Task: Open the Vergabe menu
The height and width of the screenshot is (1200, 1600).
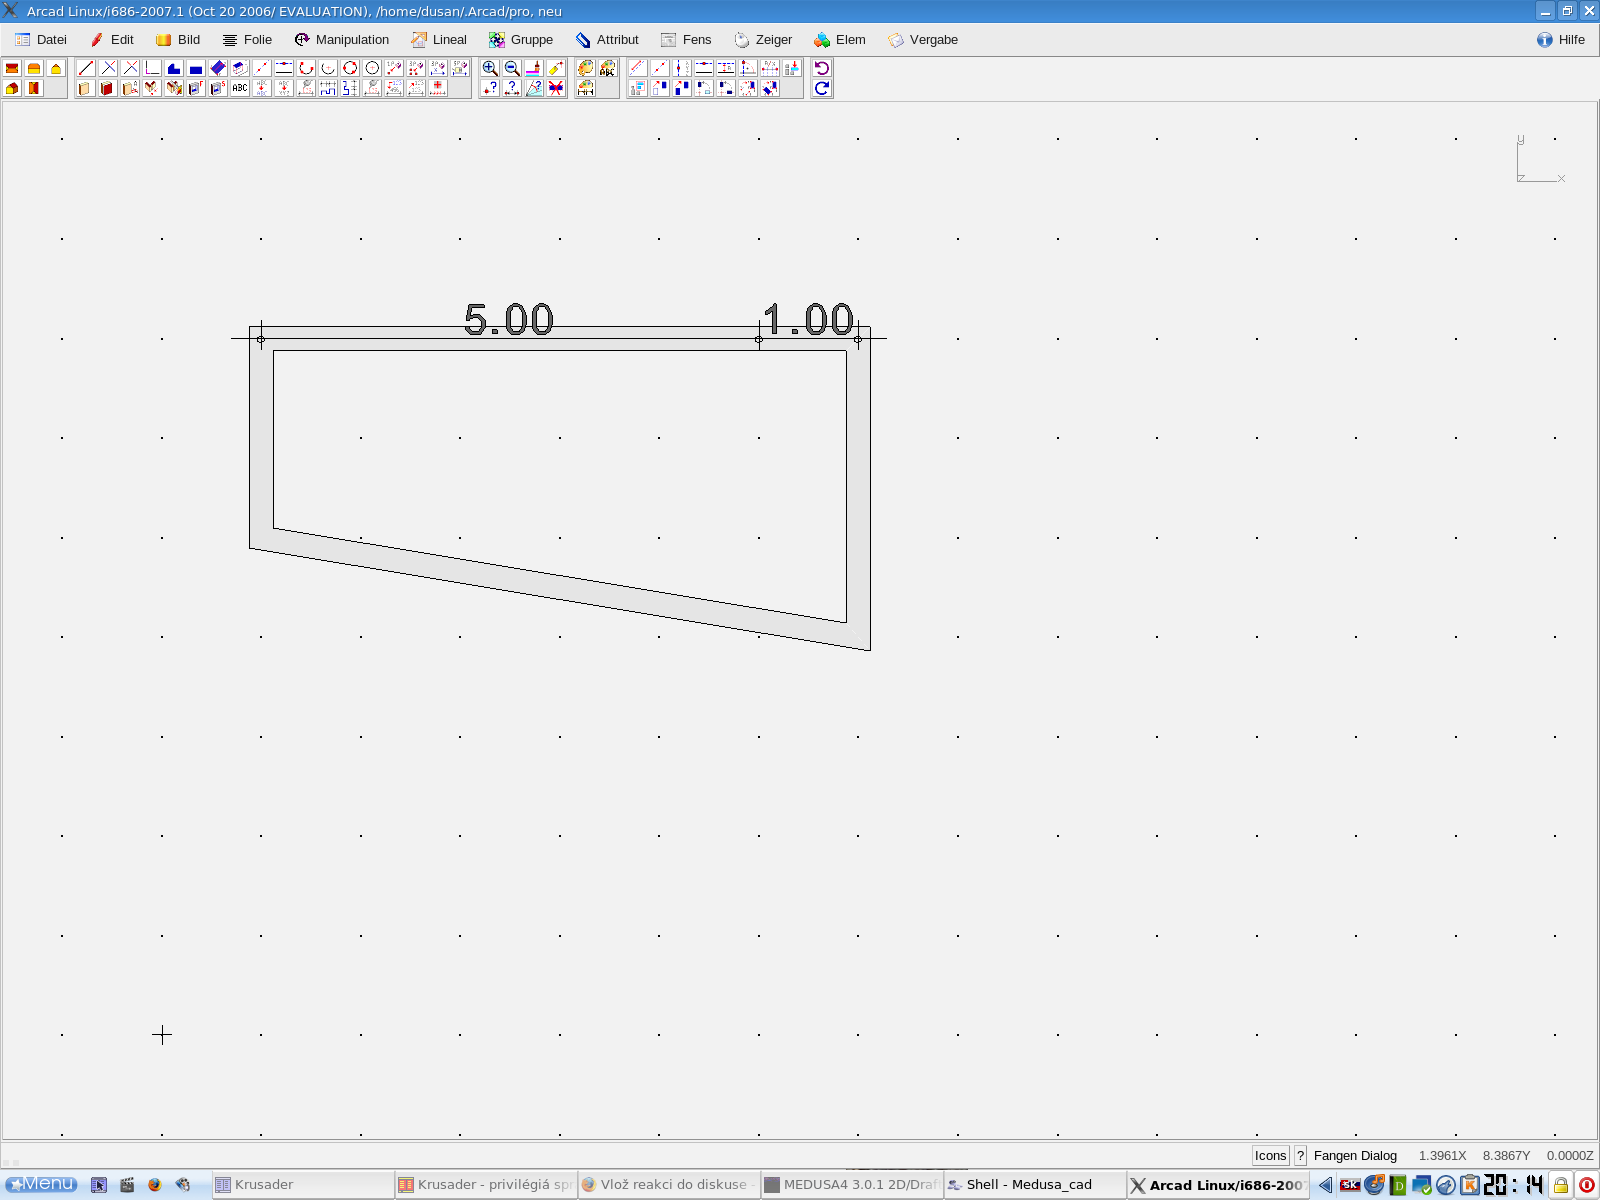Action: click(x=923, y=40)
